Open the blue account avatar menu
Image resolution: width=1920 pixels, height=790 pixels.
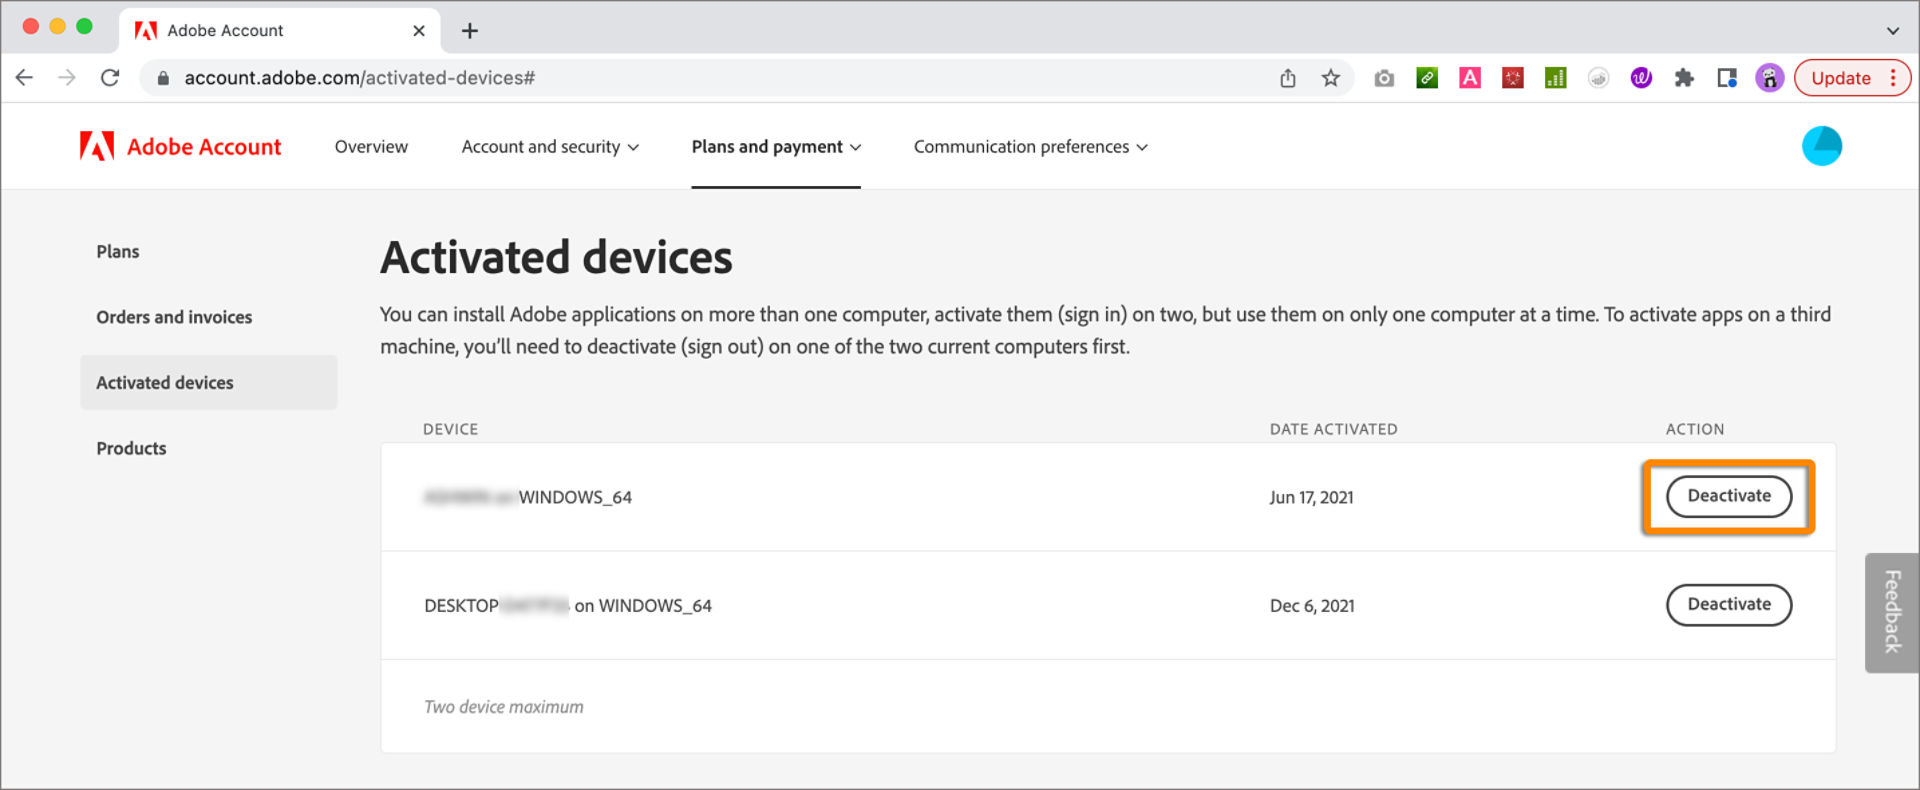[x=1821, y=146]
